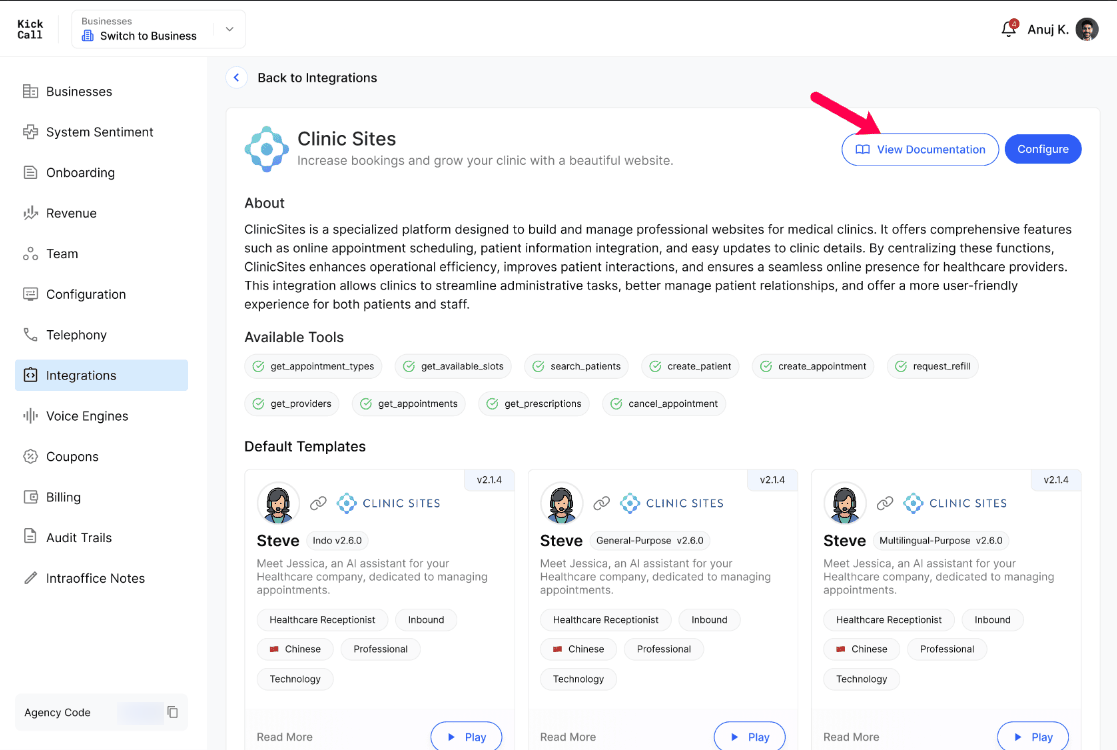Click Healthcare Receptionist tag on Indo card
This screenshot has height=750, width=1117.
tap(322, 620)
